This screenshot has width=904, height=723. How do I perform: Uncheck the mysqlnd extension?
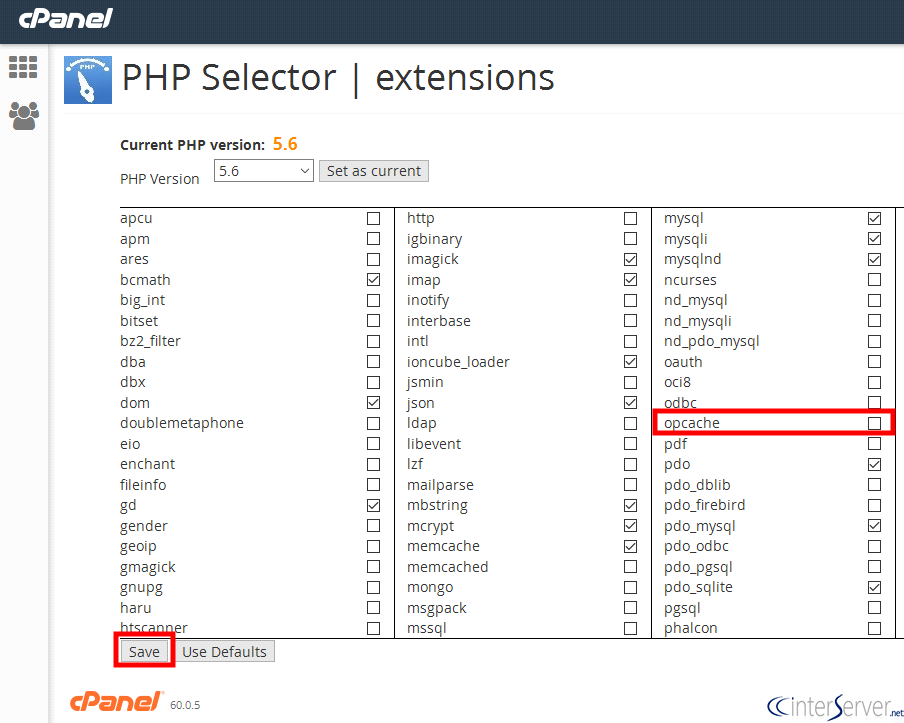click(874, 259)
